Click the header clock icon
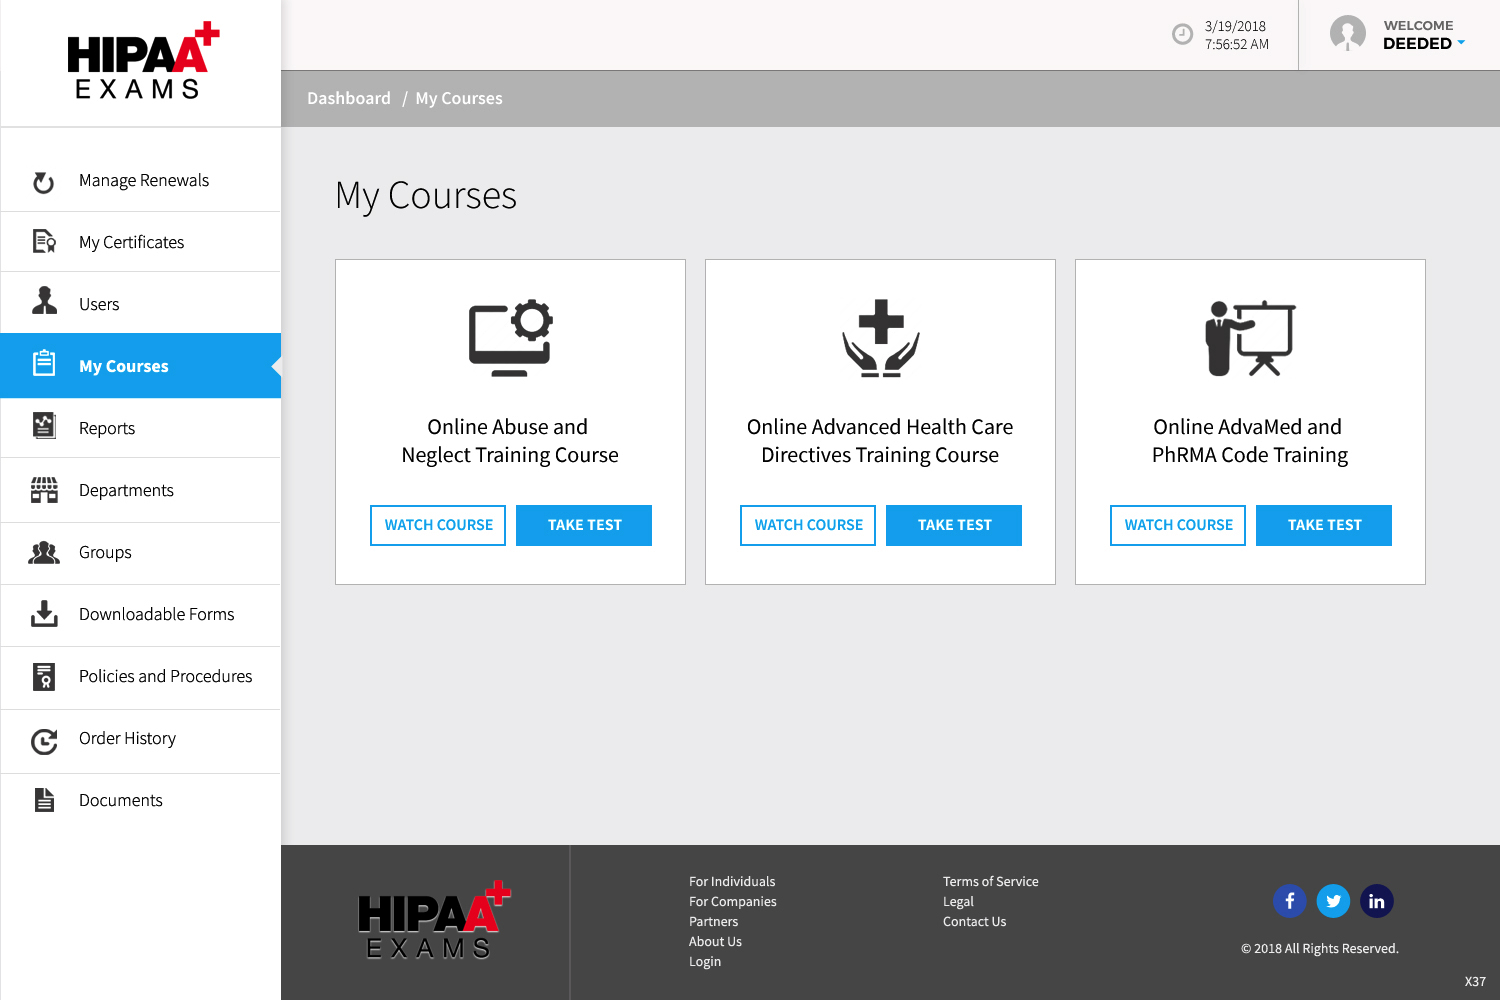 pos(1182,35)
